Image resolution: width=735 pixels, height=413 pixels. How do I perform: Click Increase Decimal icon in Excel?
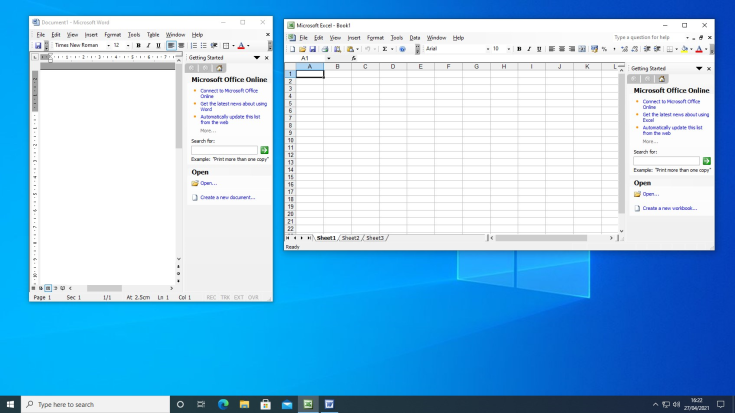coord(624,49)
